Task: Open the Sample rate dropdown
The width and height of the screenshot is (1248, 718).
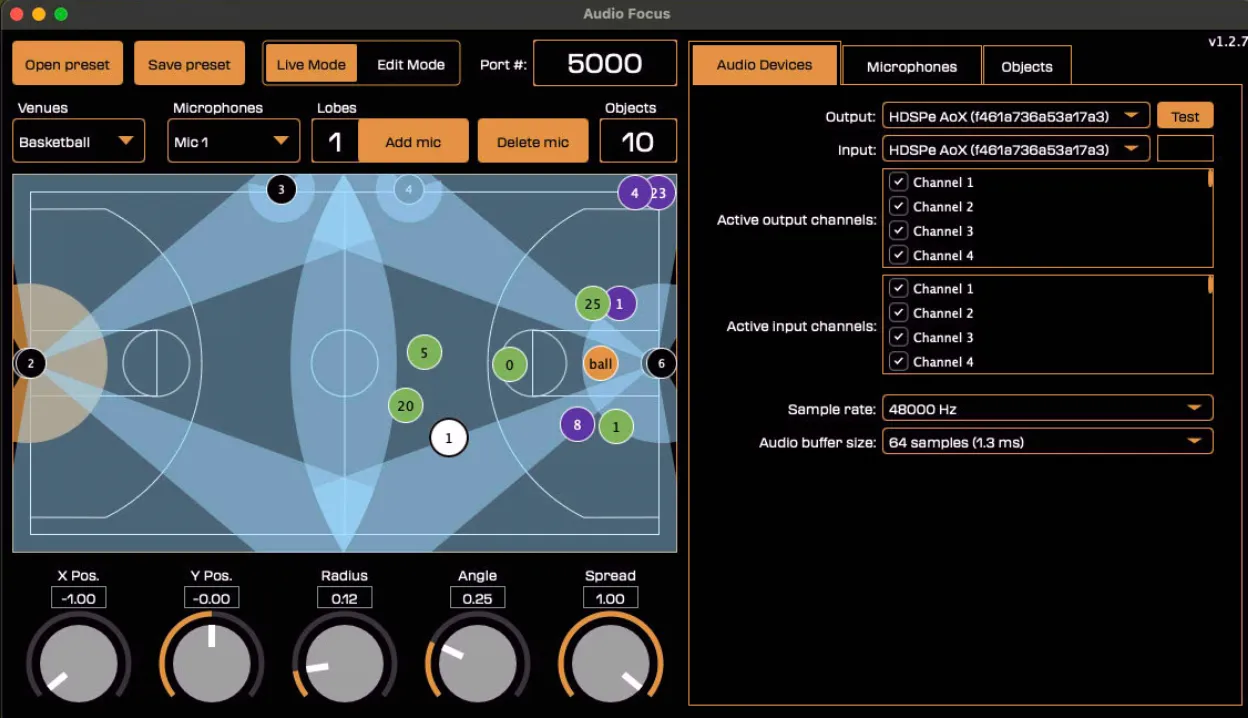Action: click(x=1046, y=408)
